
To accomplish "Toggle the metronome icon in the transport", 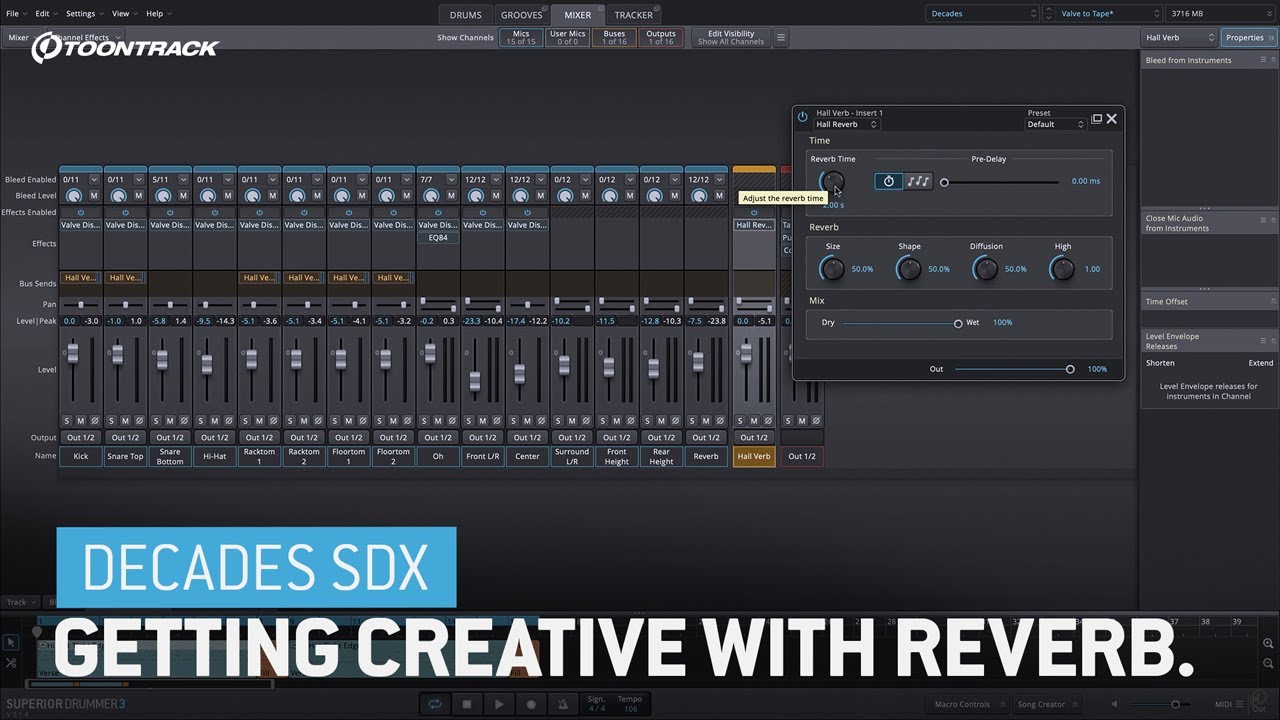I will point(563,704).
